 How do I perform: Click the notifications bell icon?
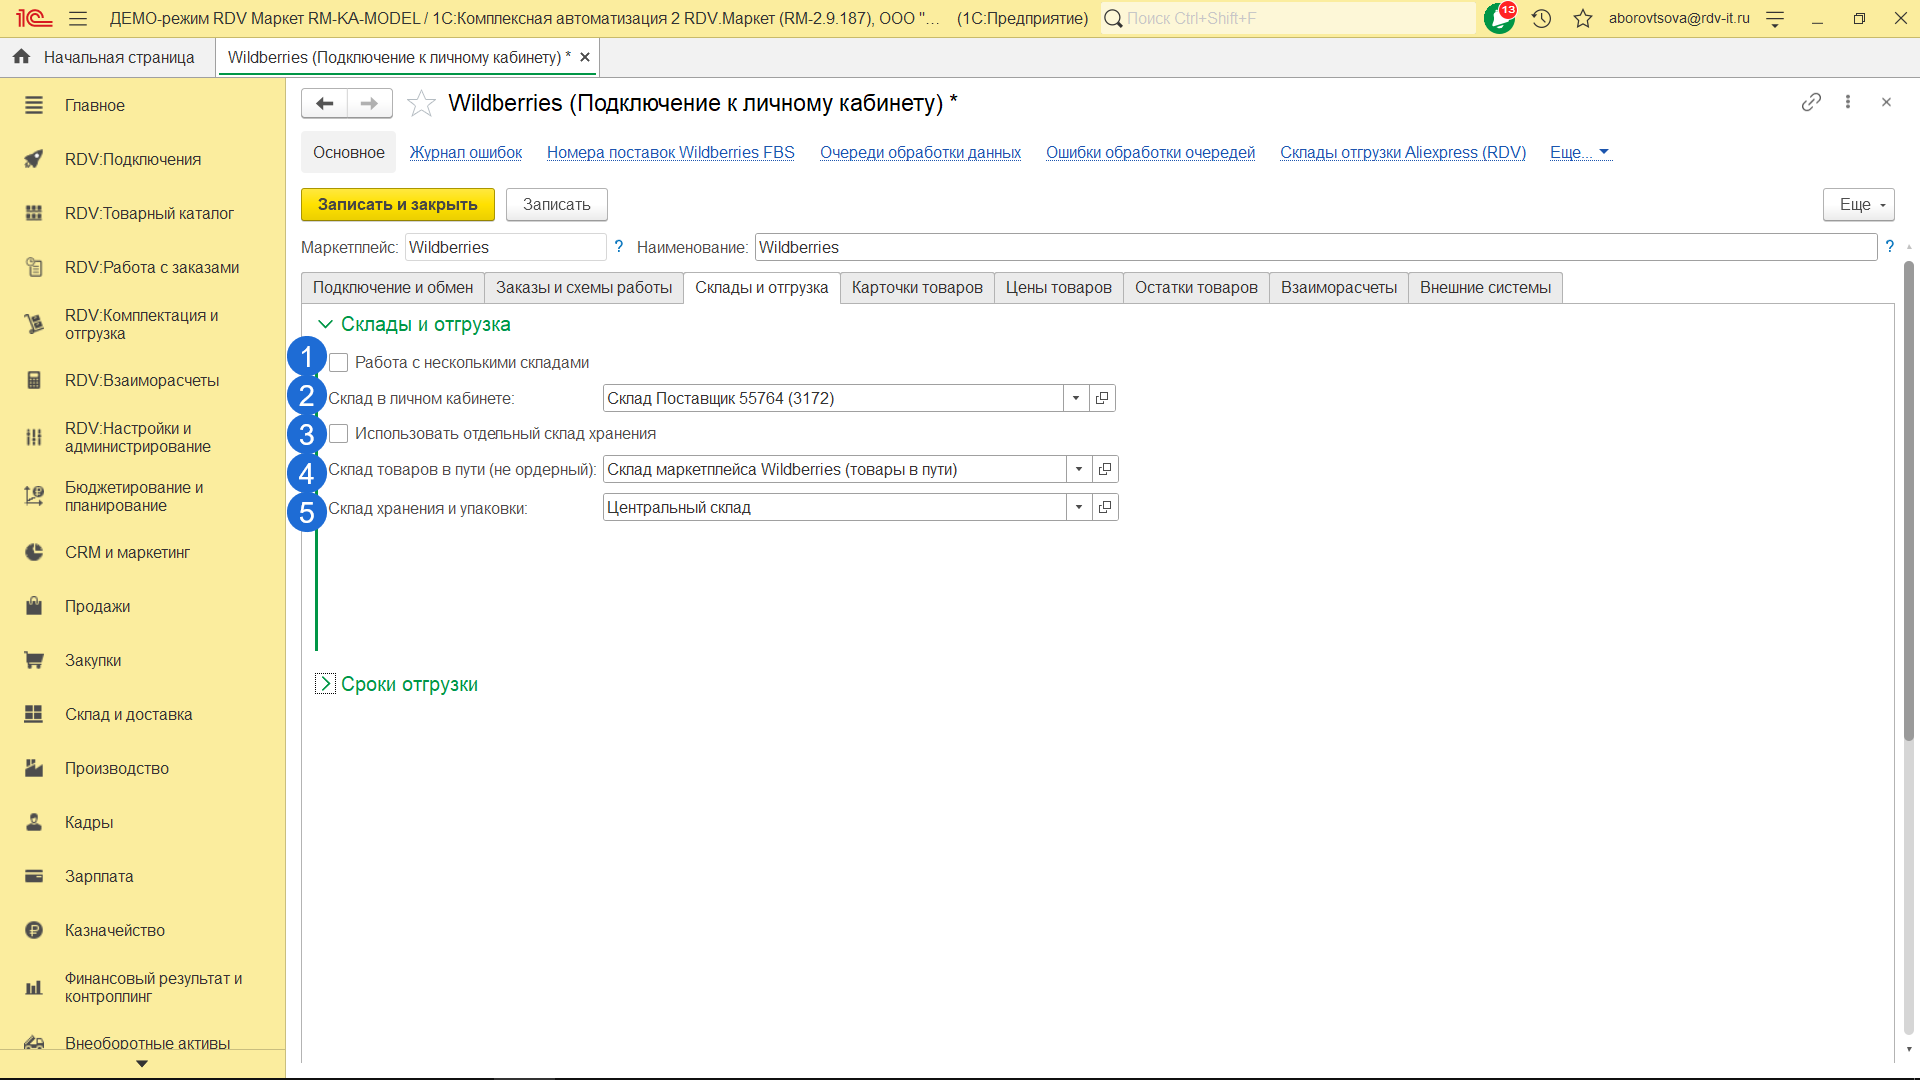[x=1498, y=18]
